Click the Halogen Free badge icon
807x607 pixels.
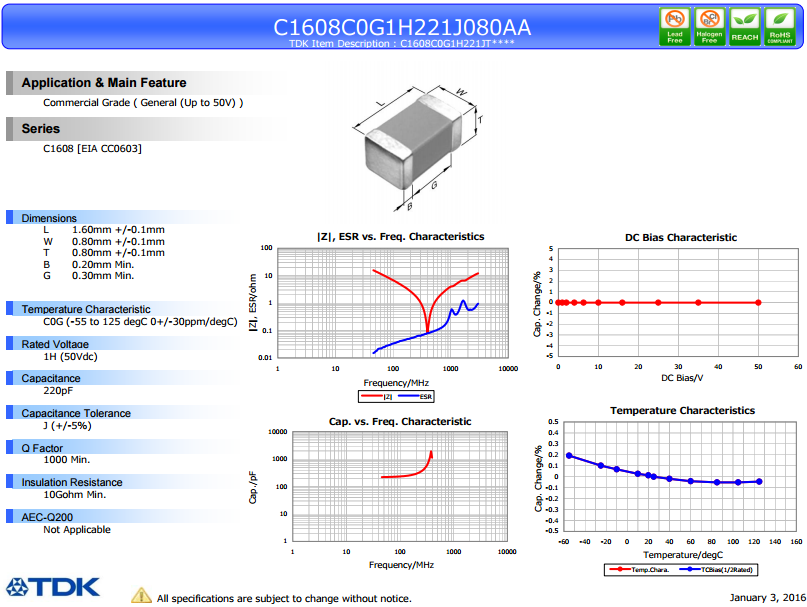point(709,27)
